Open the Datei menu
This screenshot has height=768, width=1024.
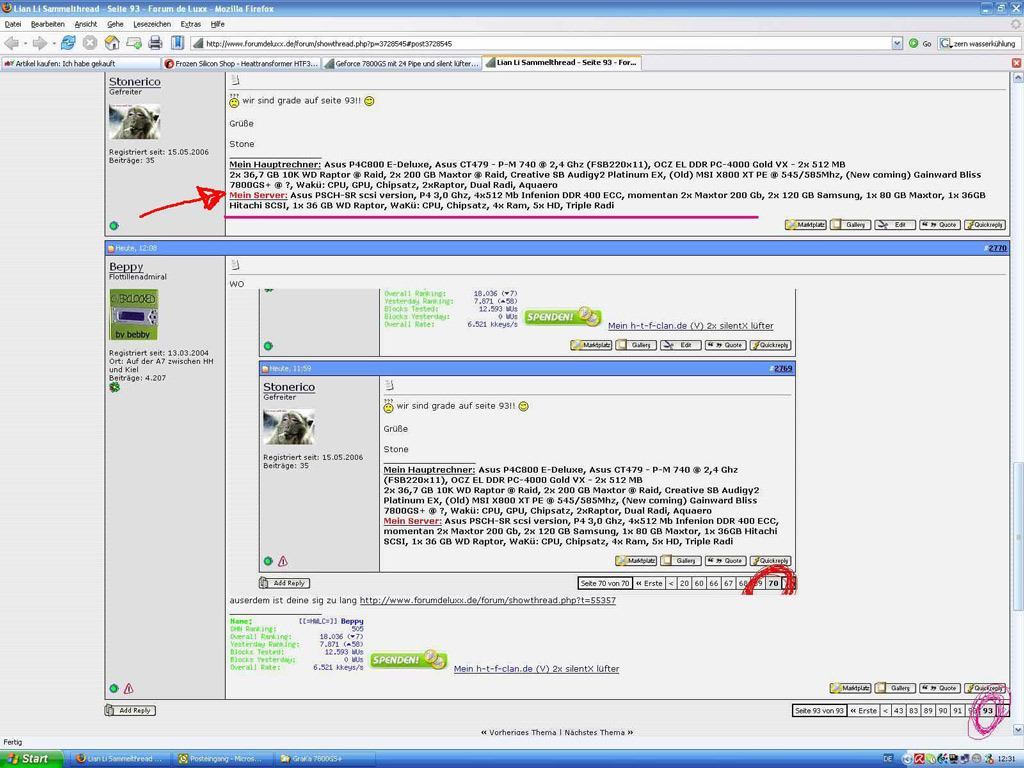click(12, 24)
